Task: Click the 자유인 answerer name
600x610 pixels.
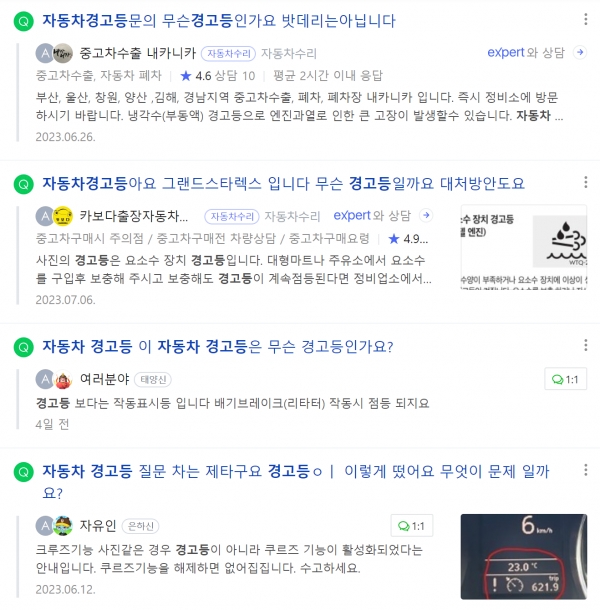Action: click(x=98, y=526)
